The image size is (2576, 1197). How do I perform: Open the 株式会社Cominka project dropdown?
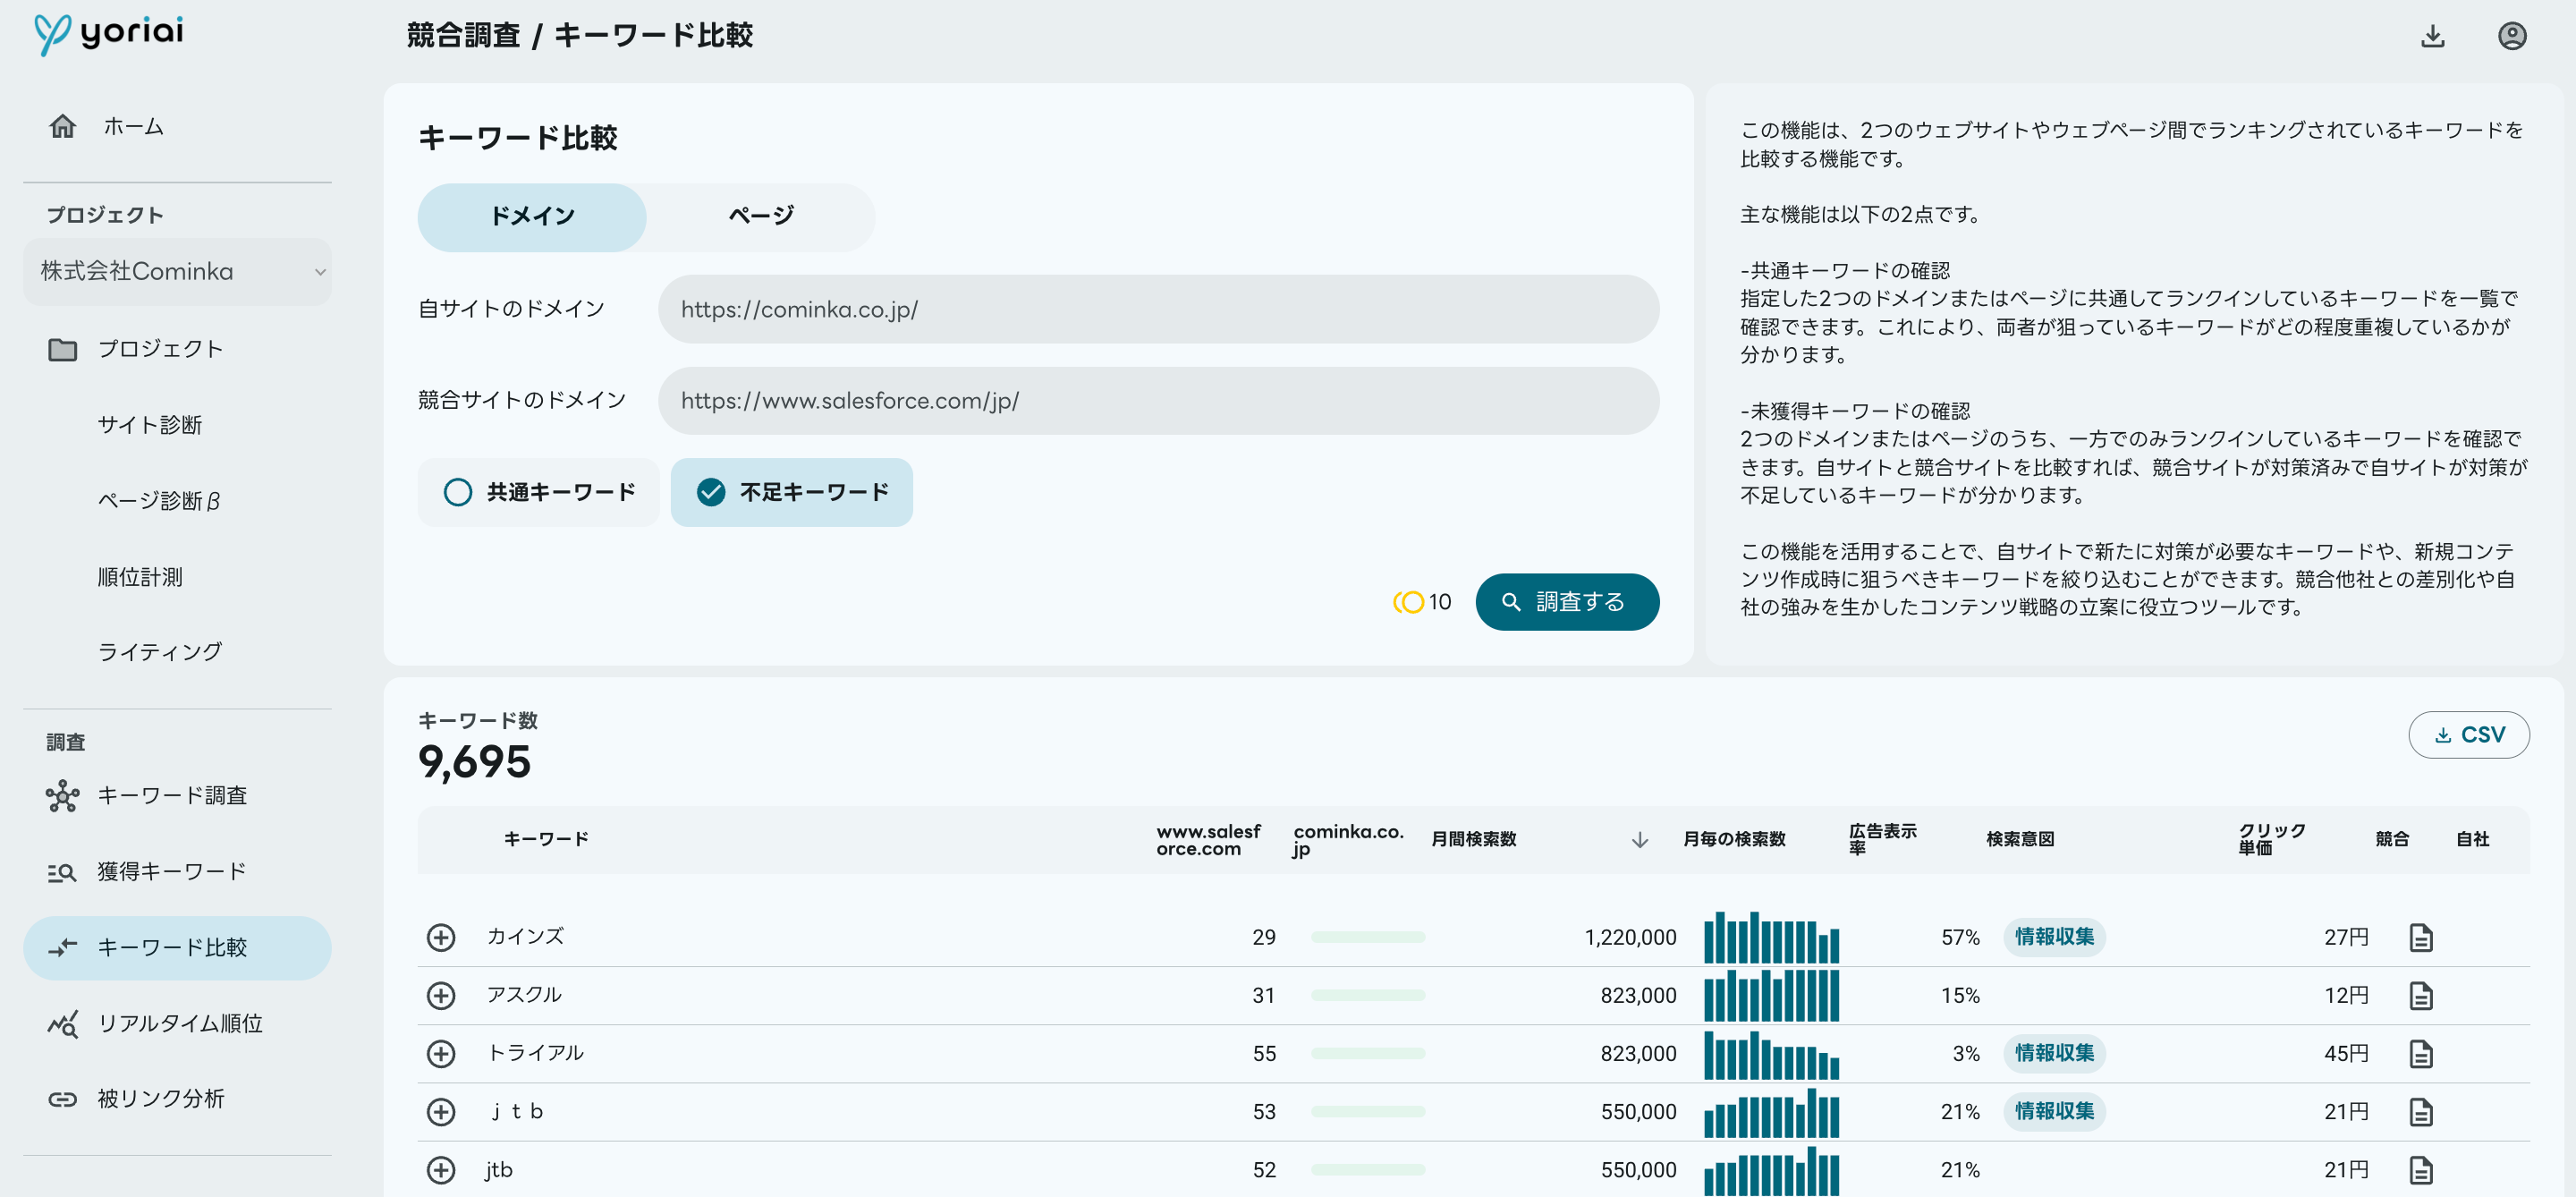pyautogui.click(x=177, y=272)
